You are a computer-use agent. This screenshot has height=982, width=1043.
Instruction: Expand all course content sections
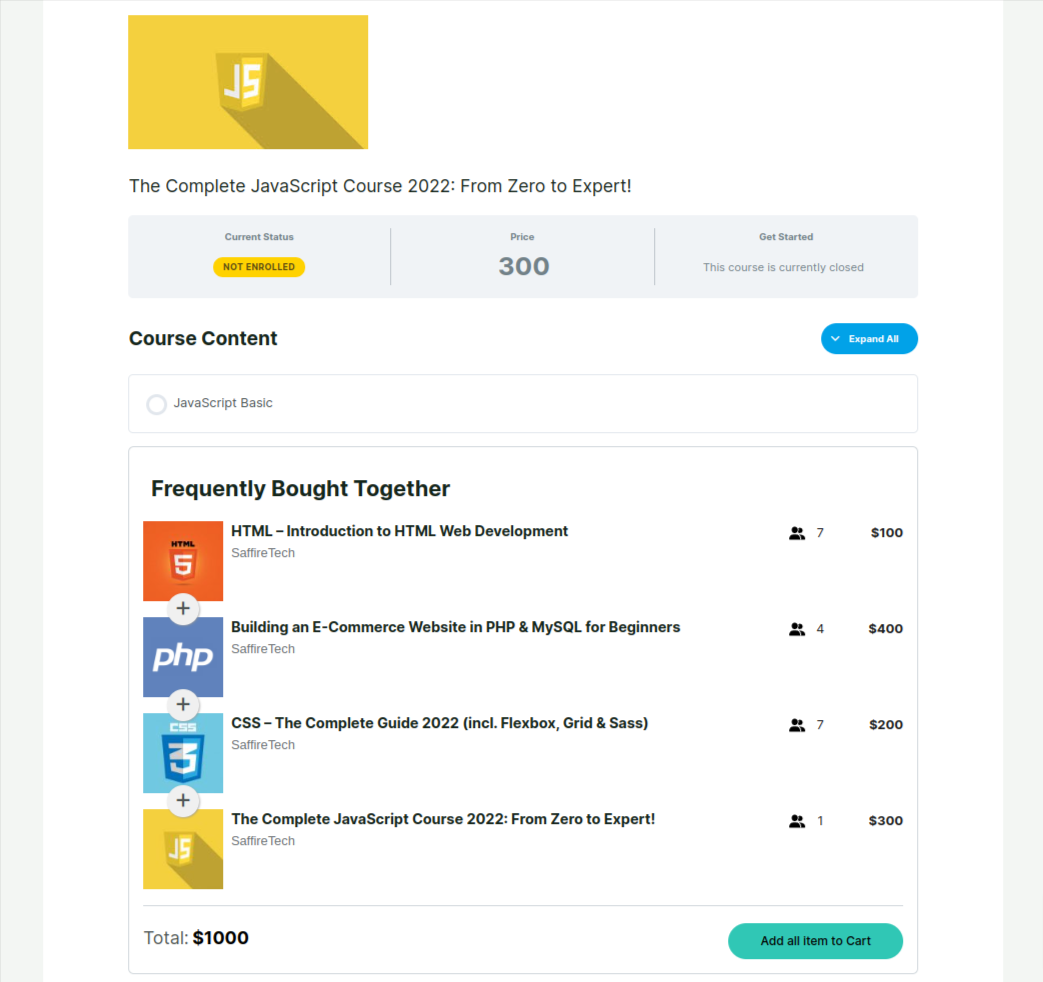tap(869, 339)
